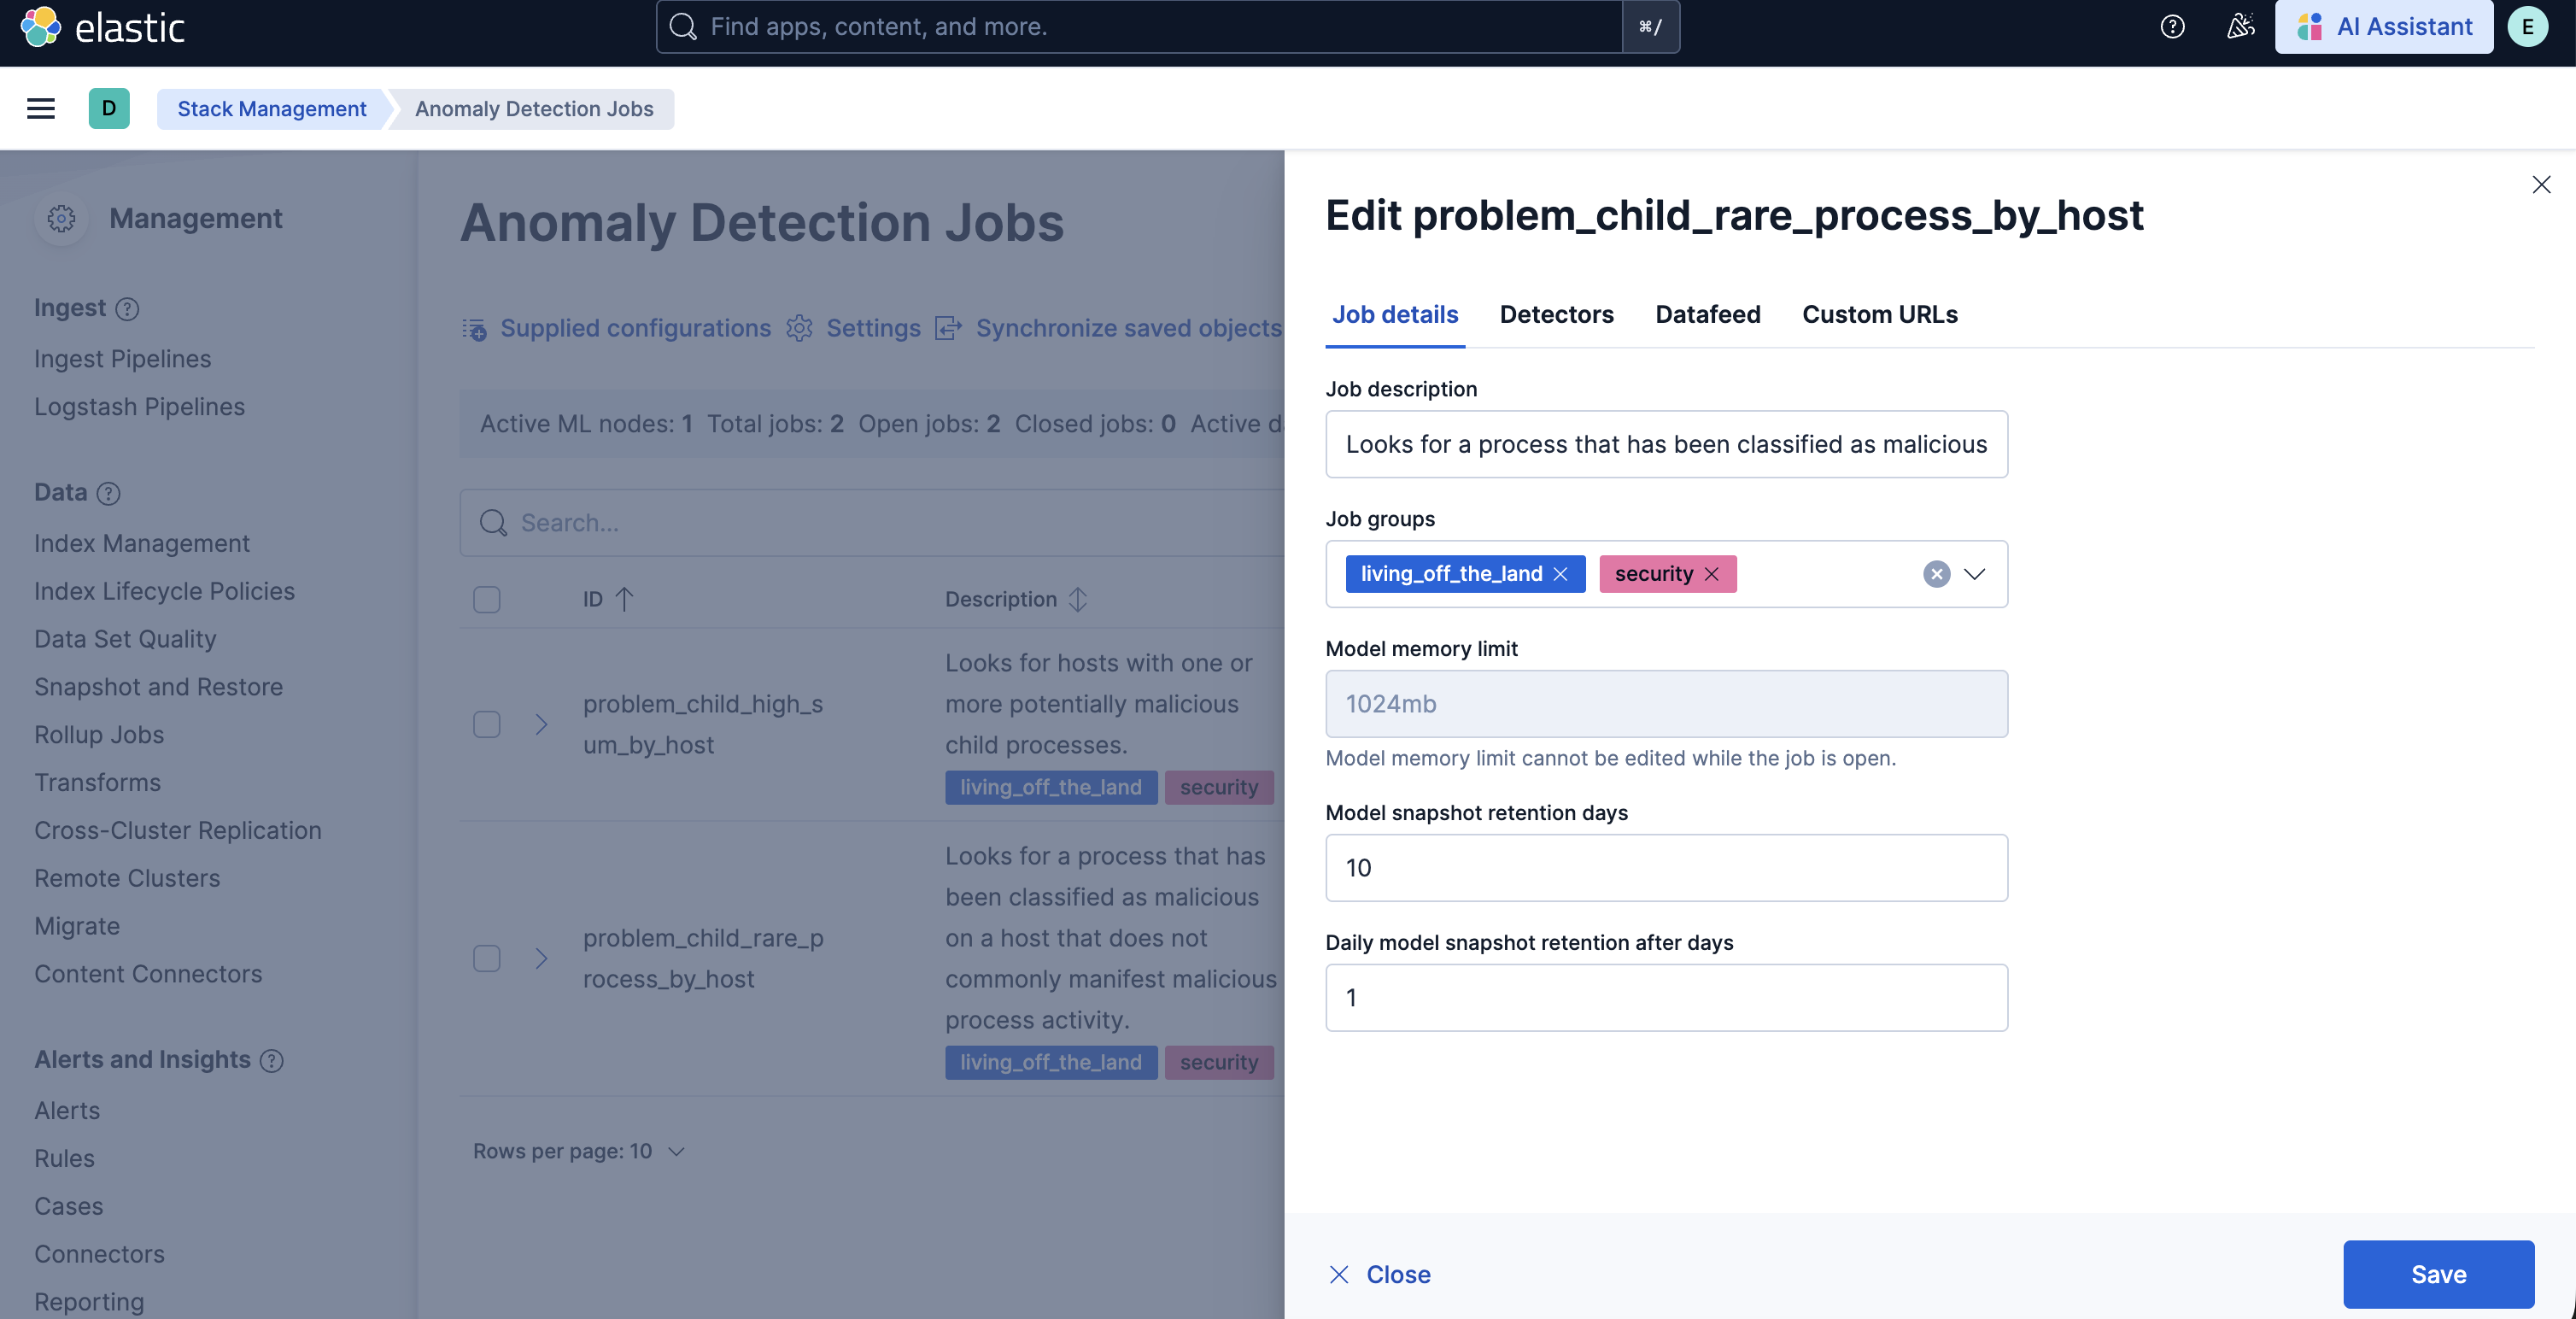This screenshot has height=1319, width=2576.
Task: Clear all job groups with the clear icon
Action: coord(1937,574)
